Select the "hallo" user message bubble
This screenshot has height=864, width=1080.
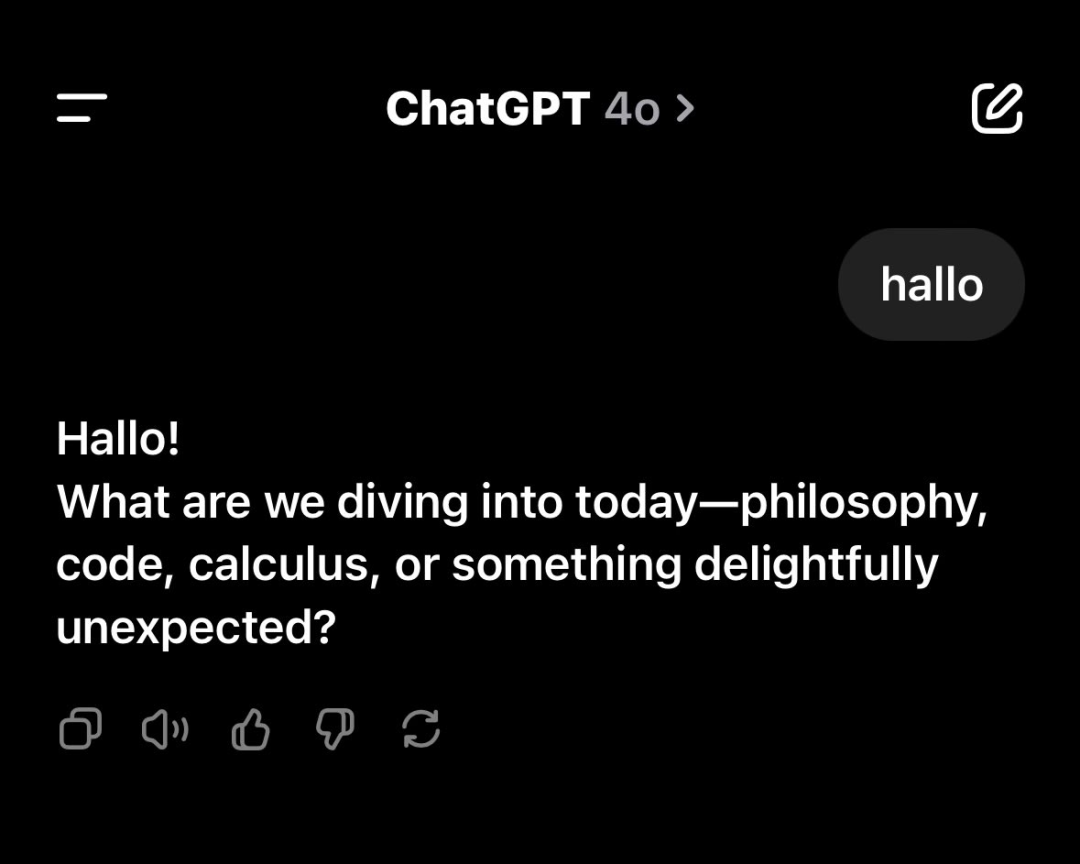pos(931,285)
